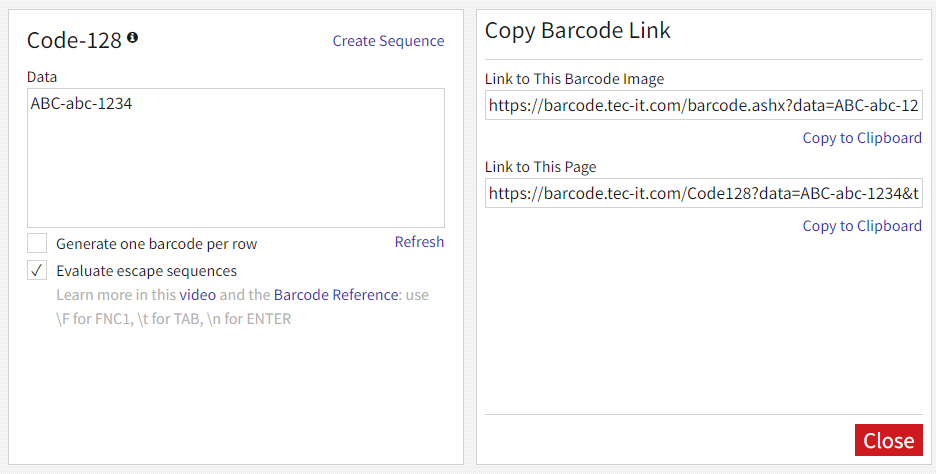Uncheck the Evaluate escape sequences checkbox
The width and height of the screenshot is (936, 474).
(x=37, y=270)
